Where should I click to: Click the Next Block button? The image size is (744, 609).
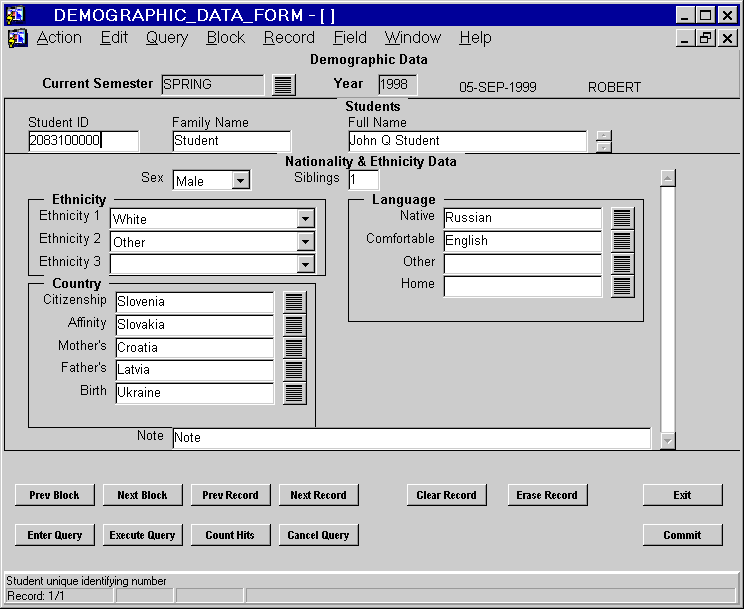[142, 495]
